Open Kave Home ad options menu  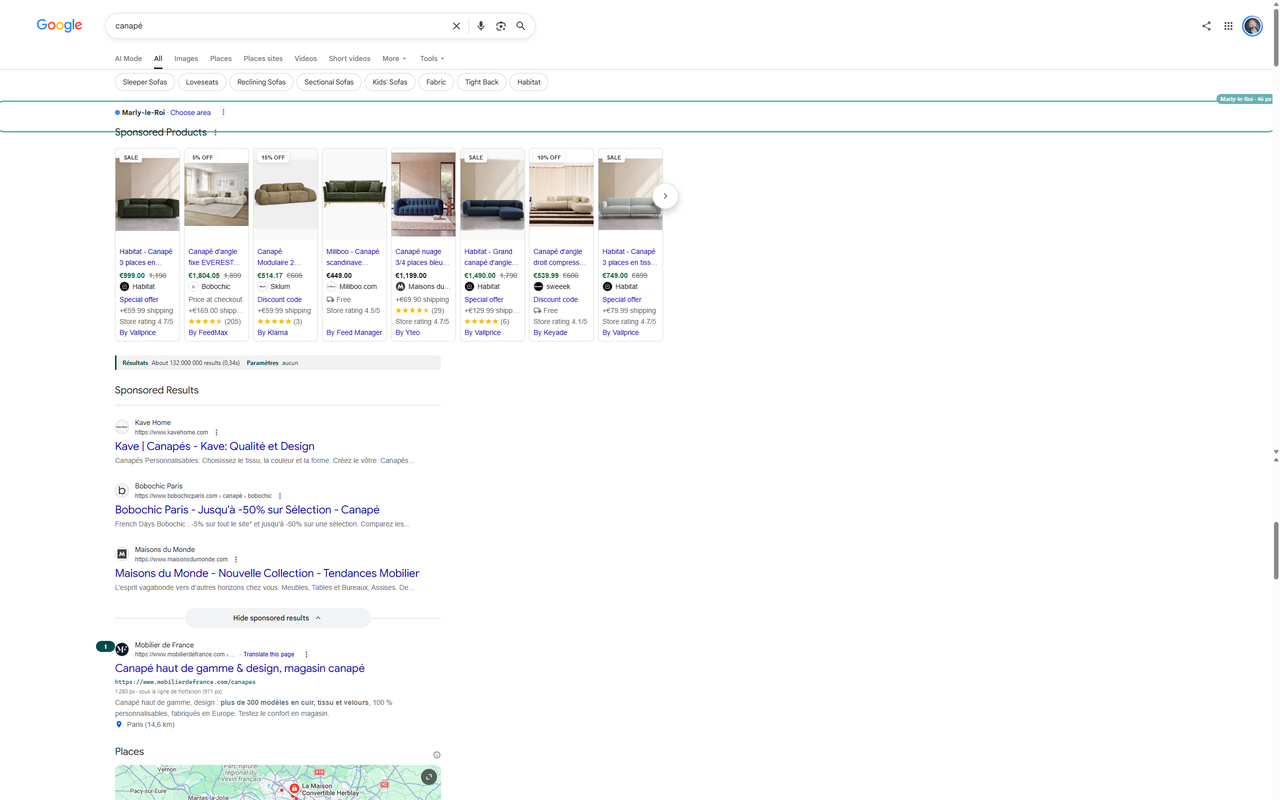click(216, 433)
